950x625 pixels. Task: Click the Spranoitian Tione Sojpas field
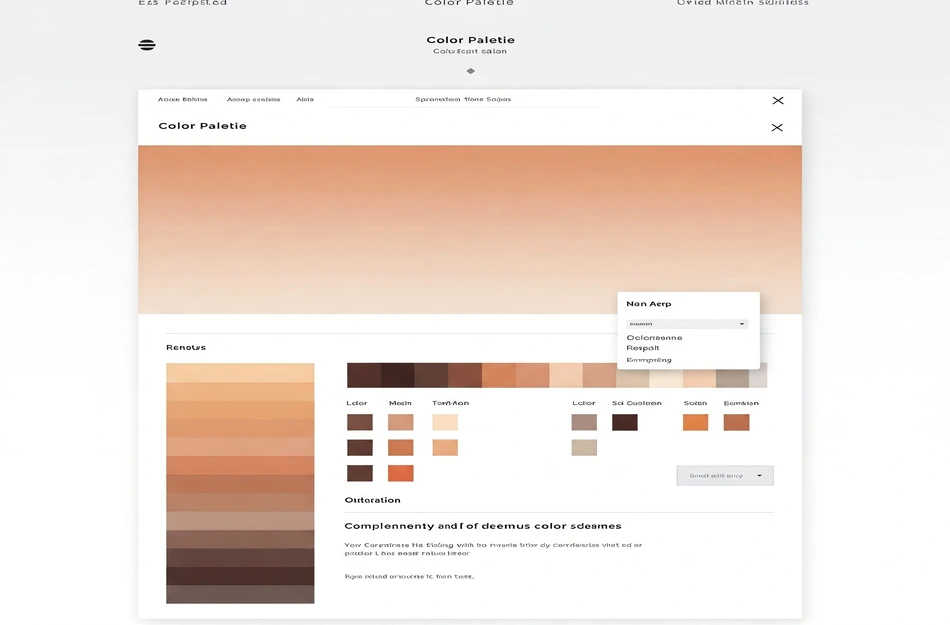coord(464,100)
